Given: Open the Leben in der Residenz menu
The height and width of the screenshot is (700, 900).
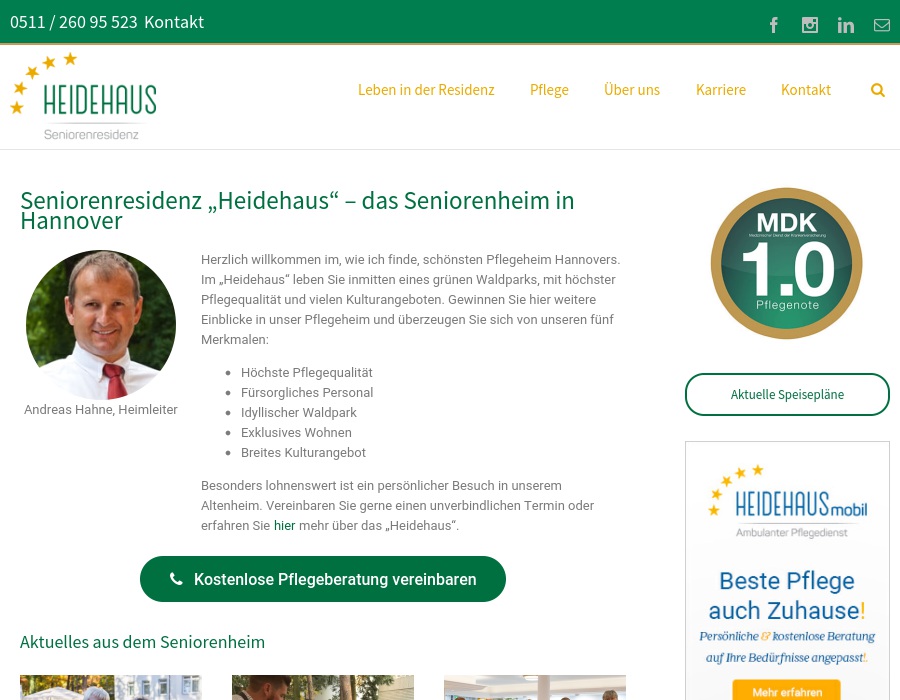Looking at the screenshot, I should coord(426,90).
